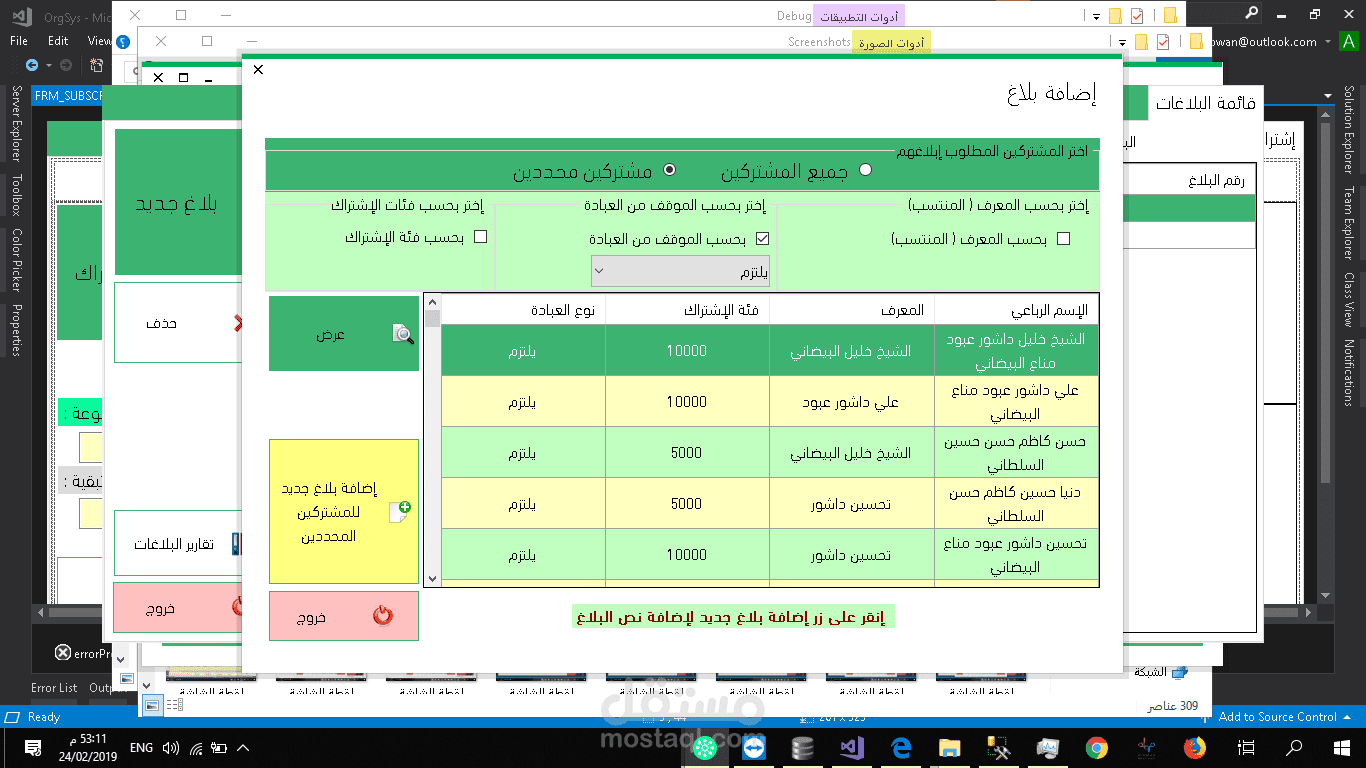The height and width of the screenshot is (768, 1366).
Task: Click the حذف button in background window
Action: point(178,323)
